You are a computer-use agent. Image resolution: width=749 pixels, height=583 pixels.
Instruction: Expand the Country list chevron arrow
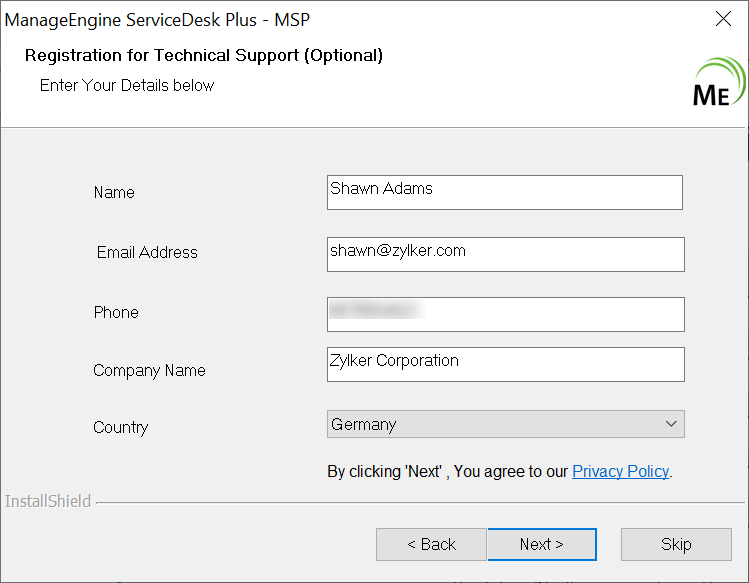(x=671, y=424)
